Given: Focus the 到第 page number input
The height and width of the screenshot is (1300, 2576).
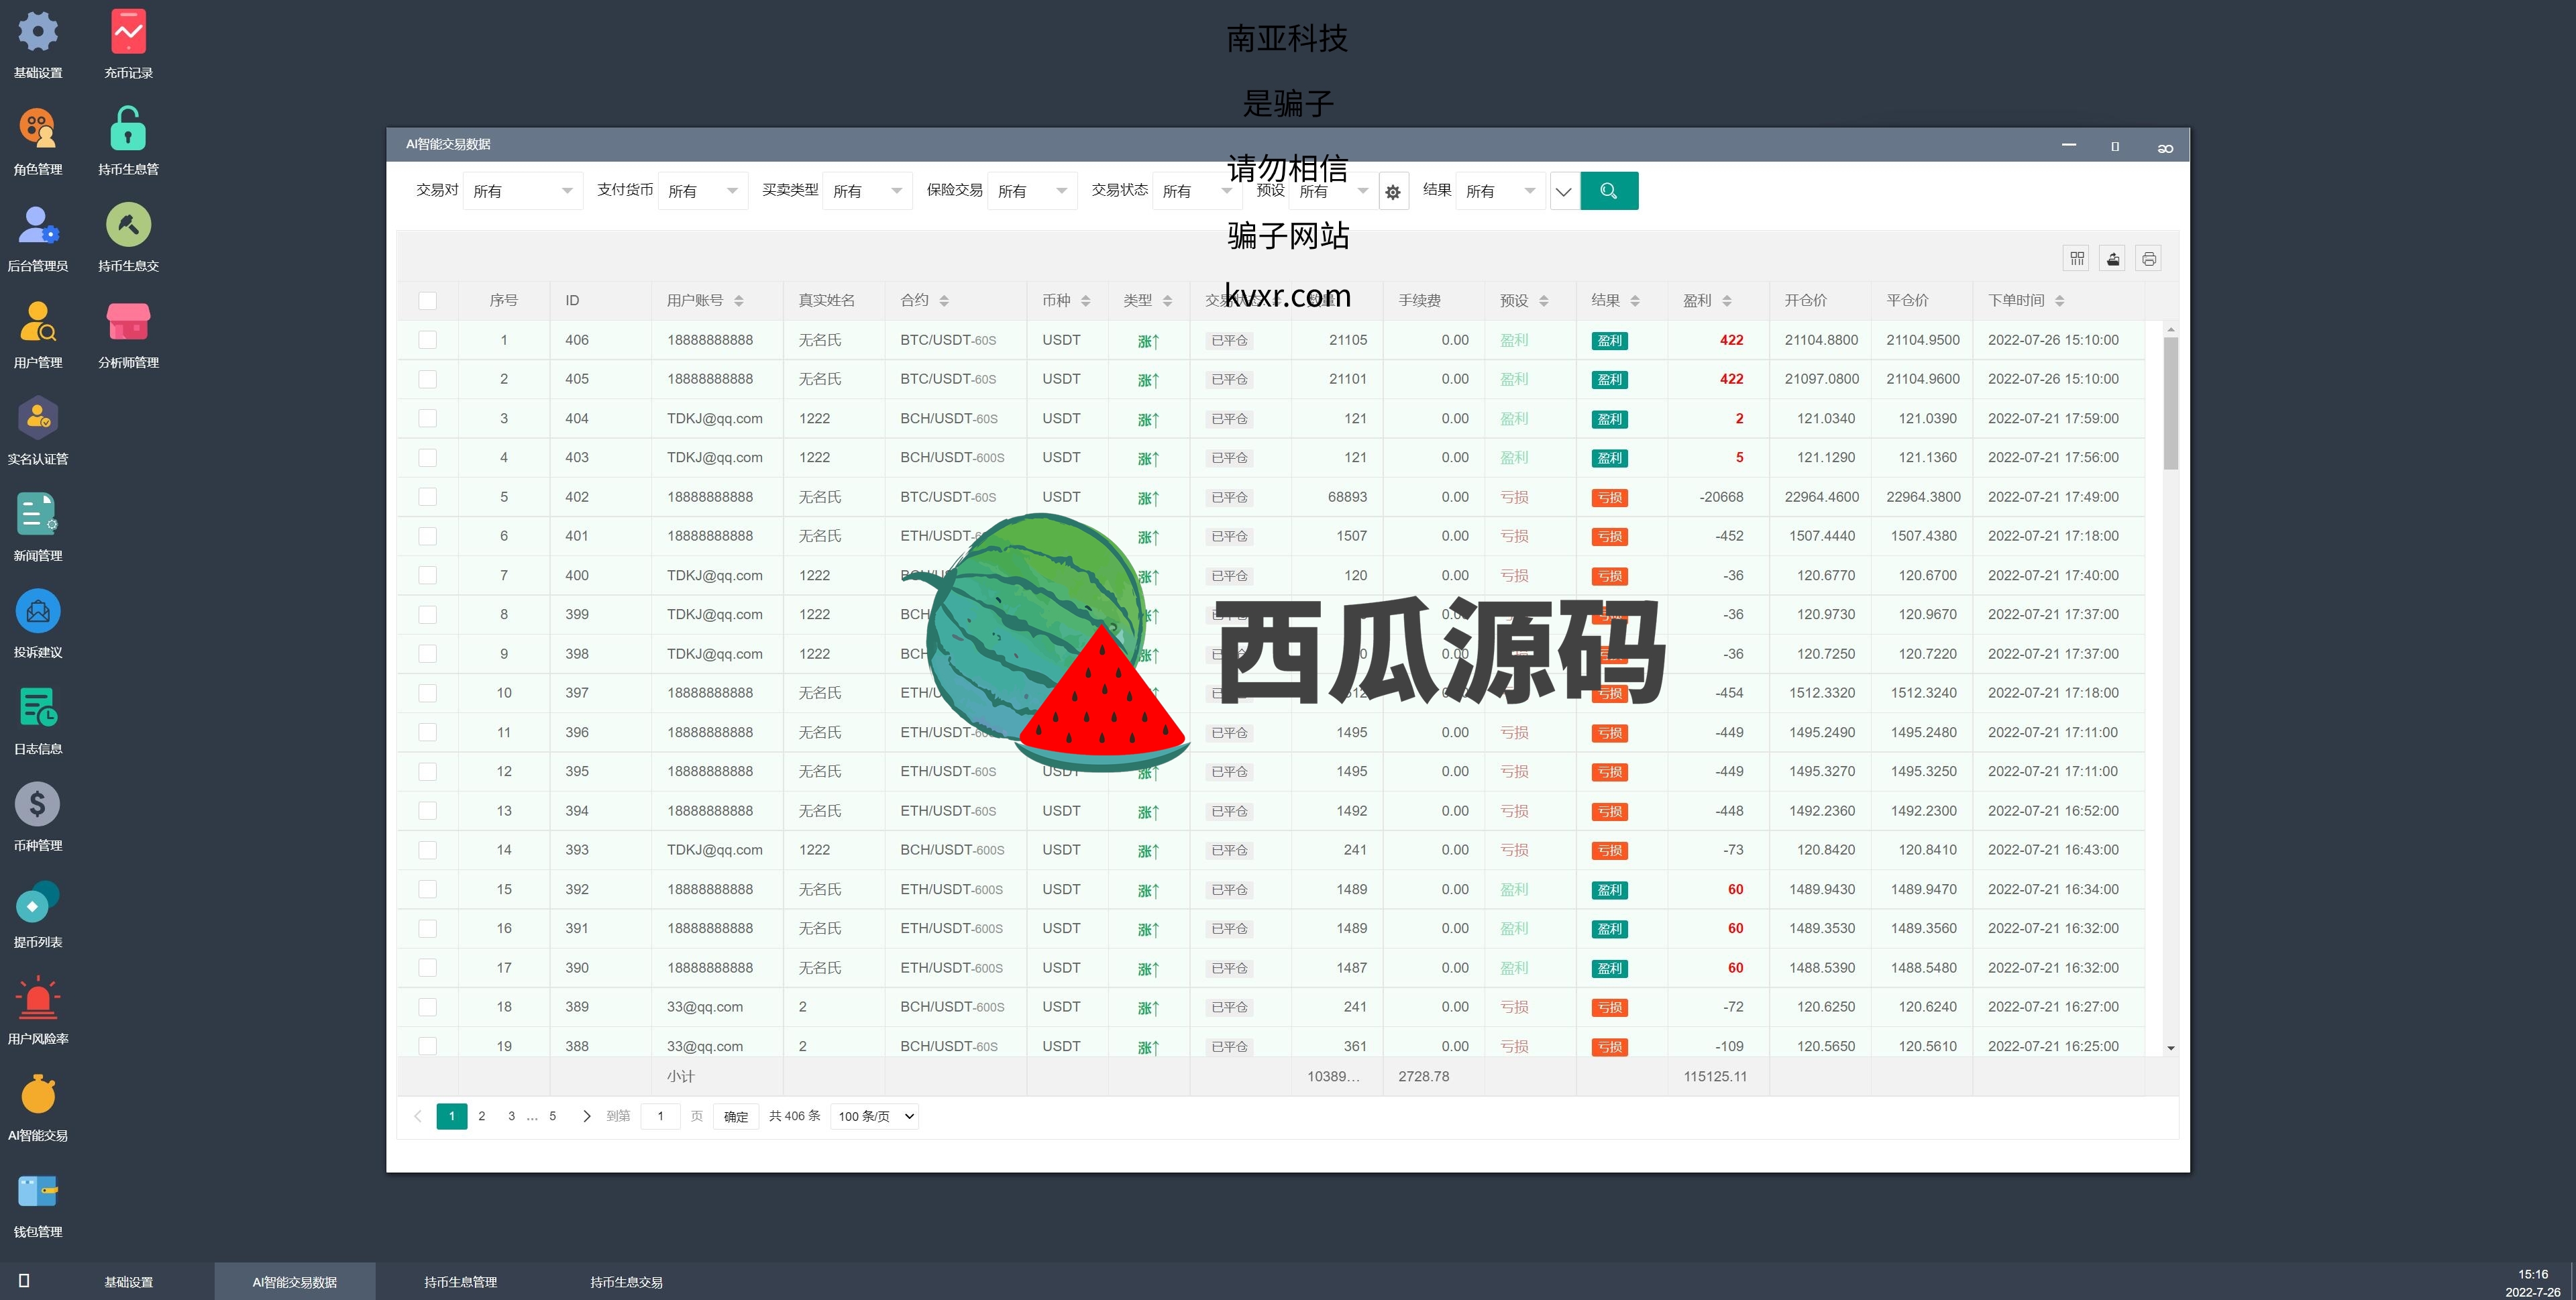Looking at the screenshot, I should tap(661, 1116).
